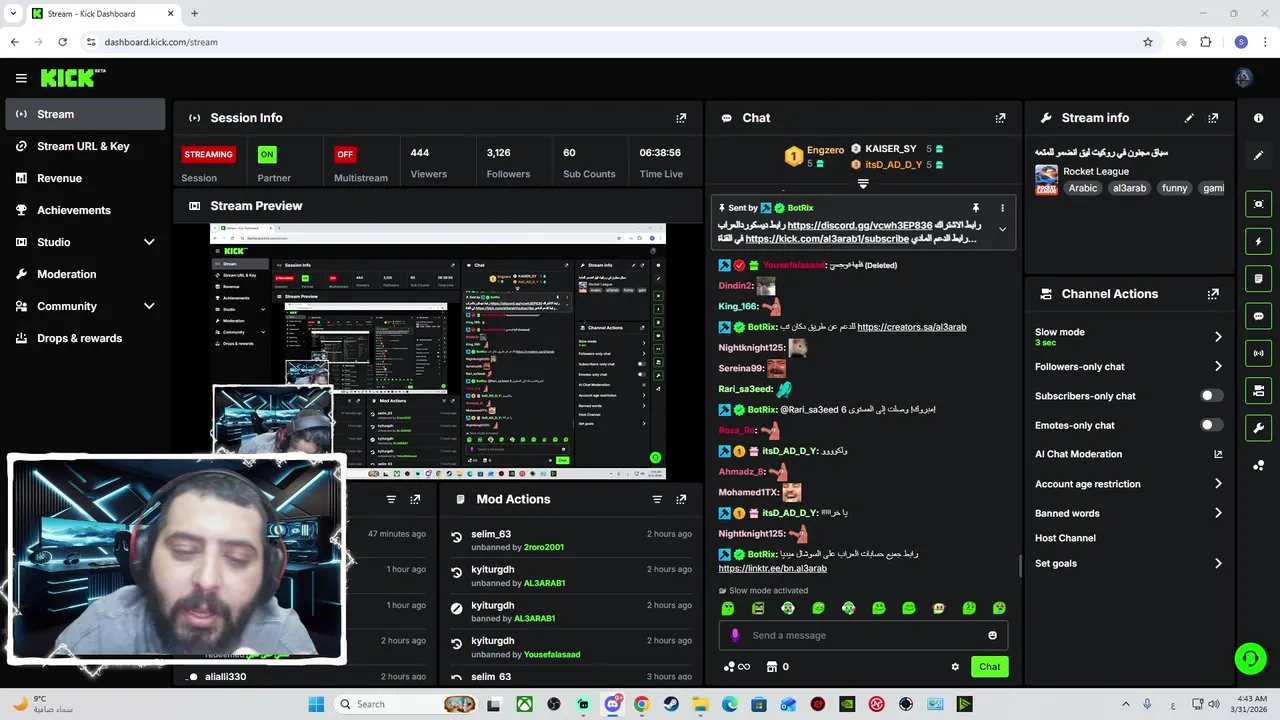Collapse the chat leaderboard arrow
Viewport: 1280px width, 720px height.
(863, 184)
